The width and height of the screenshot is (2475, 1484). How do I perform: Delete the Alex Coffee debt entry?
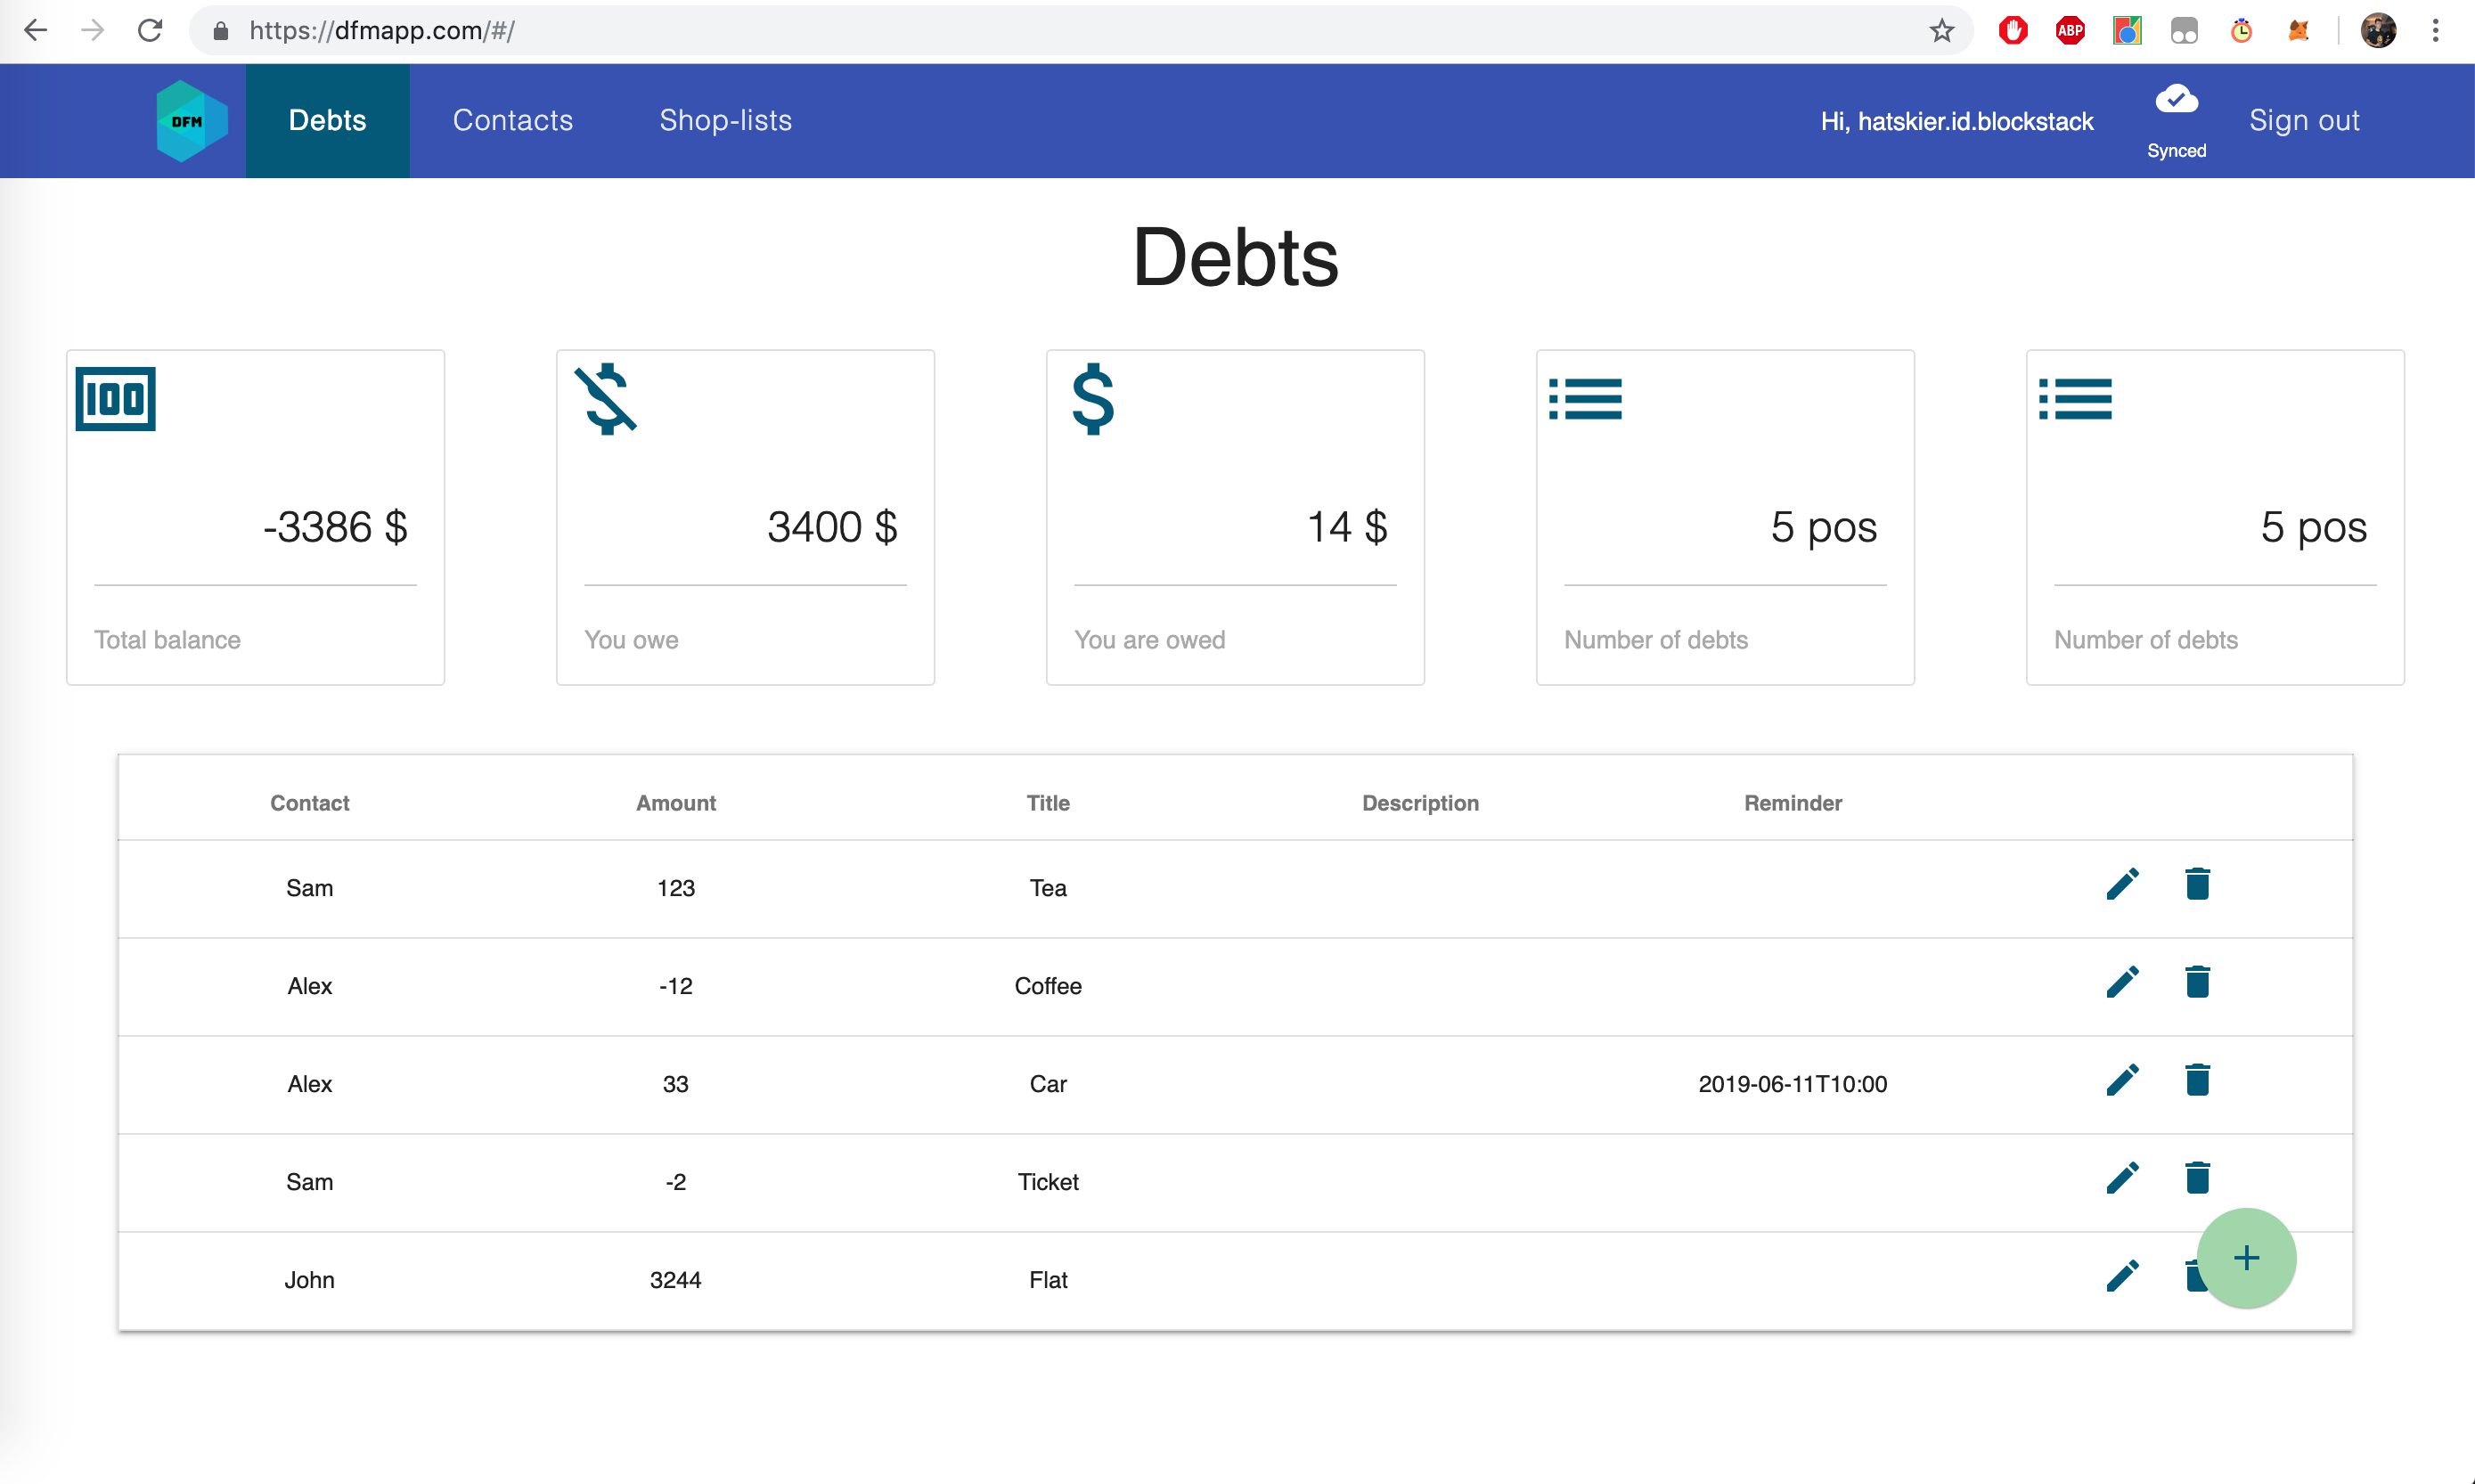tap(2197, 982)
